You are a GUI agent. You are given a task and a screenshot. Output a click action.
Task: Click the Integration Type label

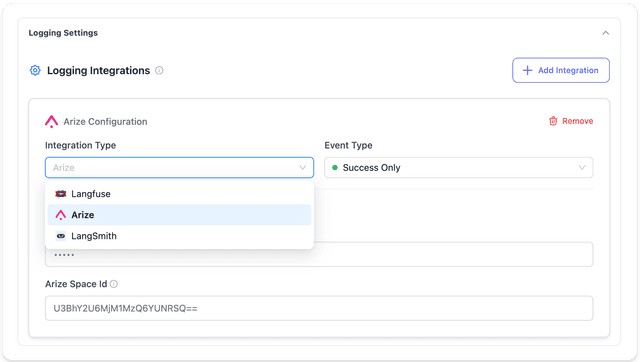80,145
